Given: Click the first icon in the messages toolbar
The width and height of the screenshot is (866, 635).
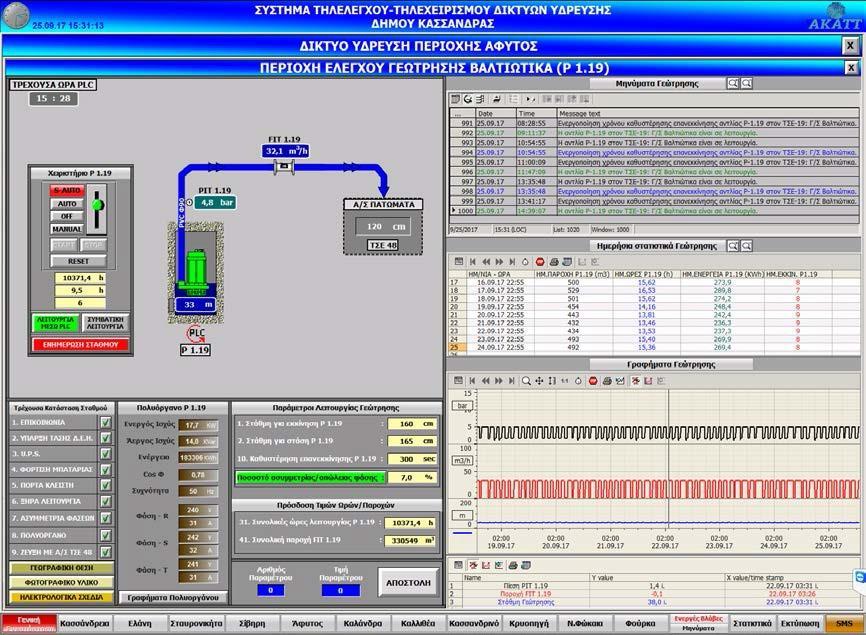Looking at the screenshot, I should pos(456,99).
